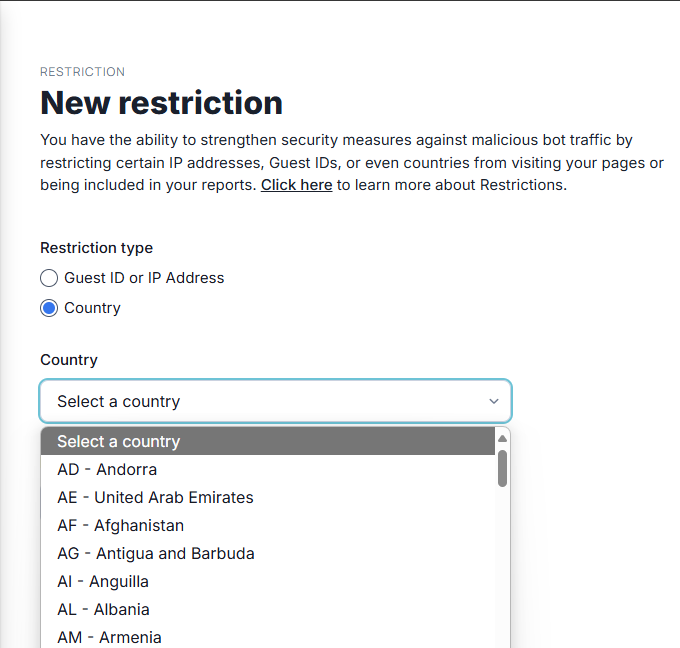Click the Guest ID or IP Address label text
The width and height of the screenshot is (680, 648).
coord(144,278)
